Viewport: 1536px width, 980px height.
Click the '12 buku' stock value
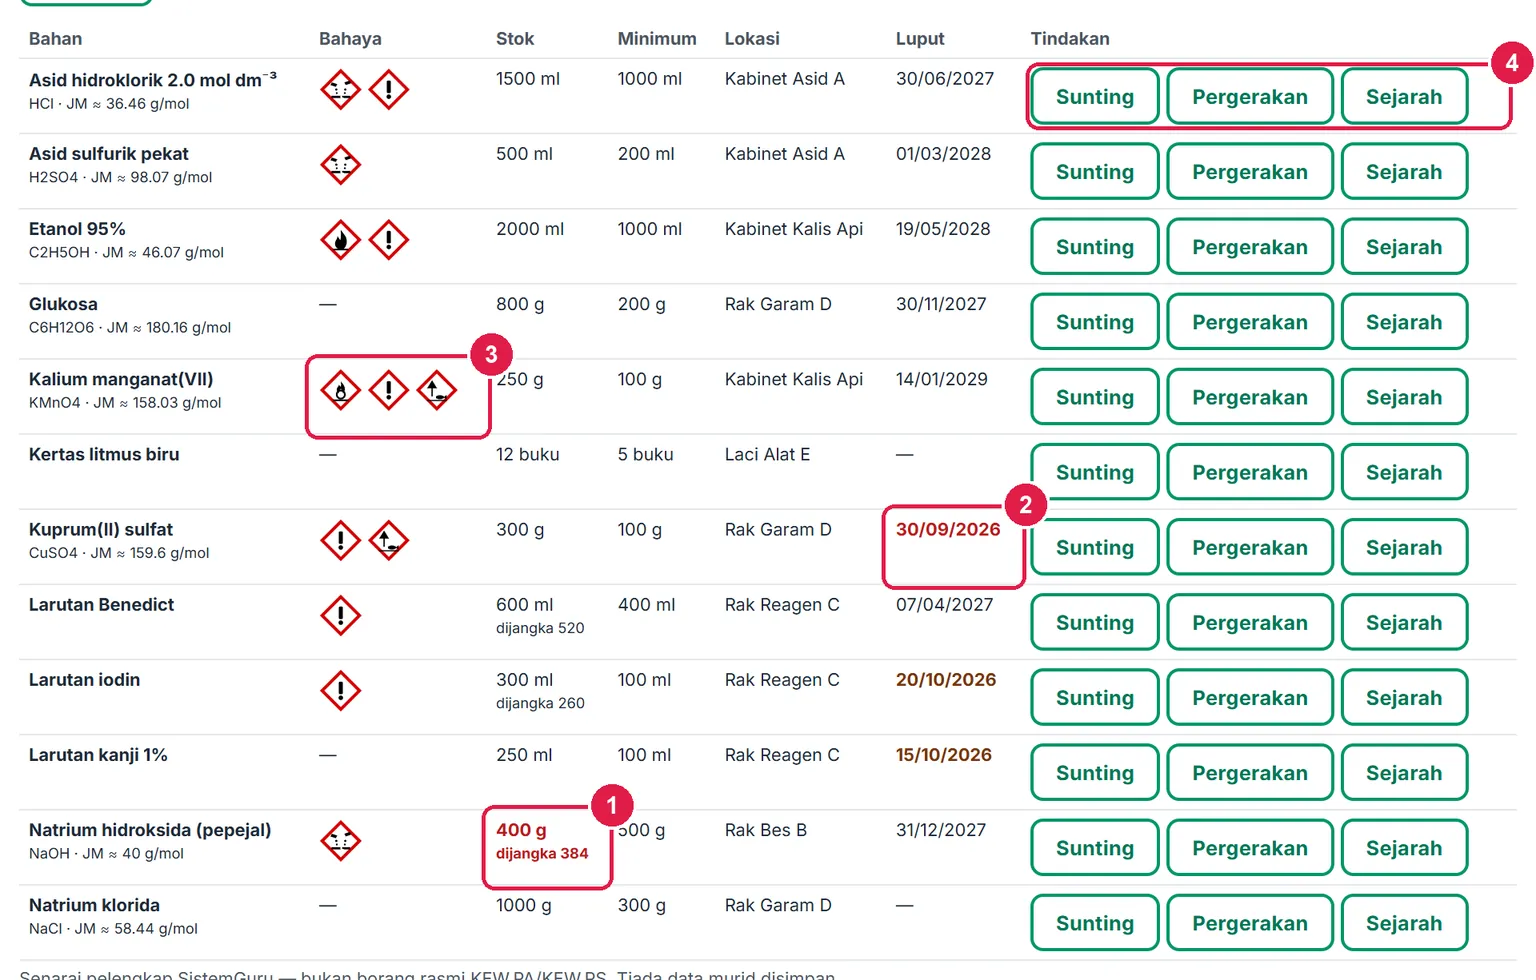tap(528, 454)
